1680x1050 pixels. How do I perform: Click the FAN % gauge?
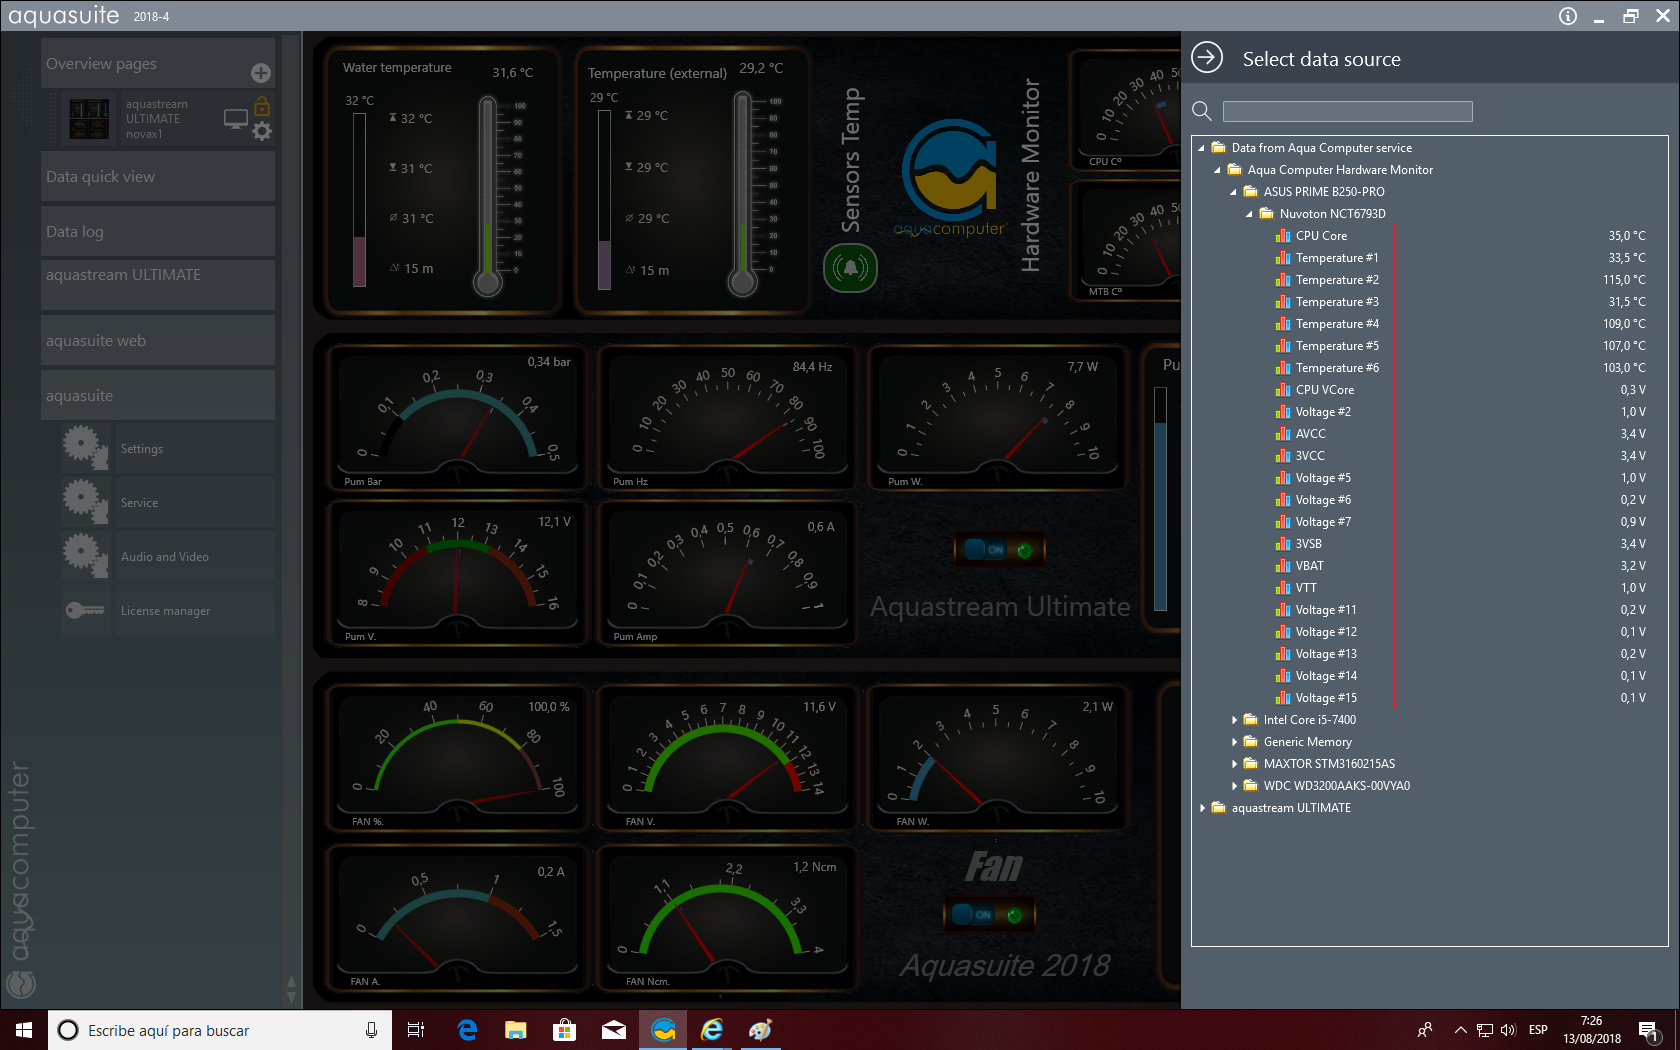pyautogui.click(x=457, y=759)
